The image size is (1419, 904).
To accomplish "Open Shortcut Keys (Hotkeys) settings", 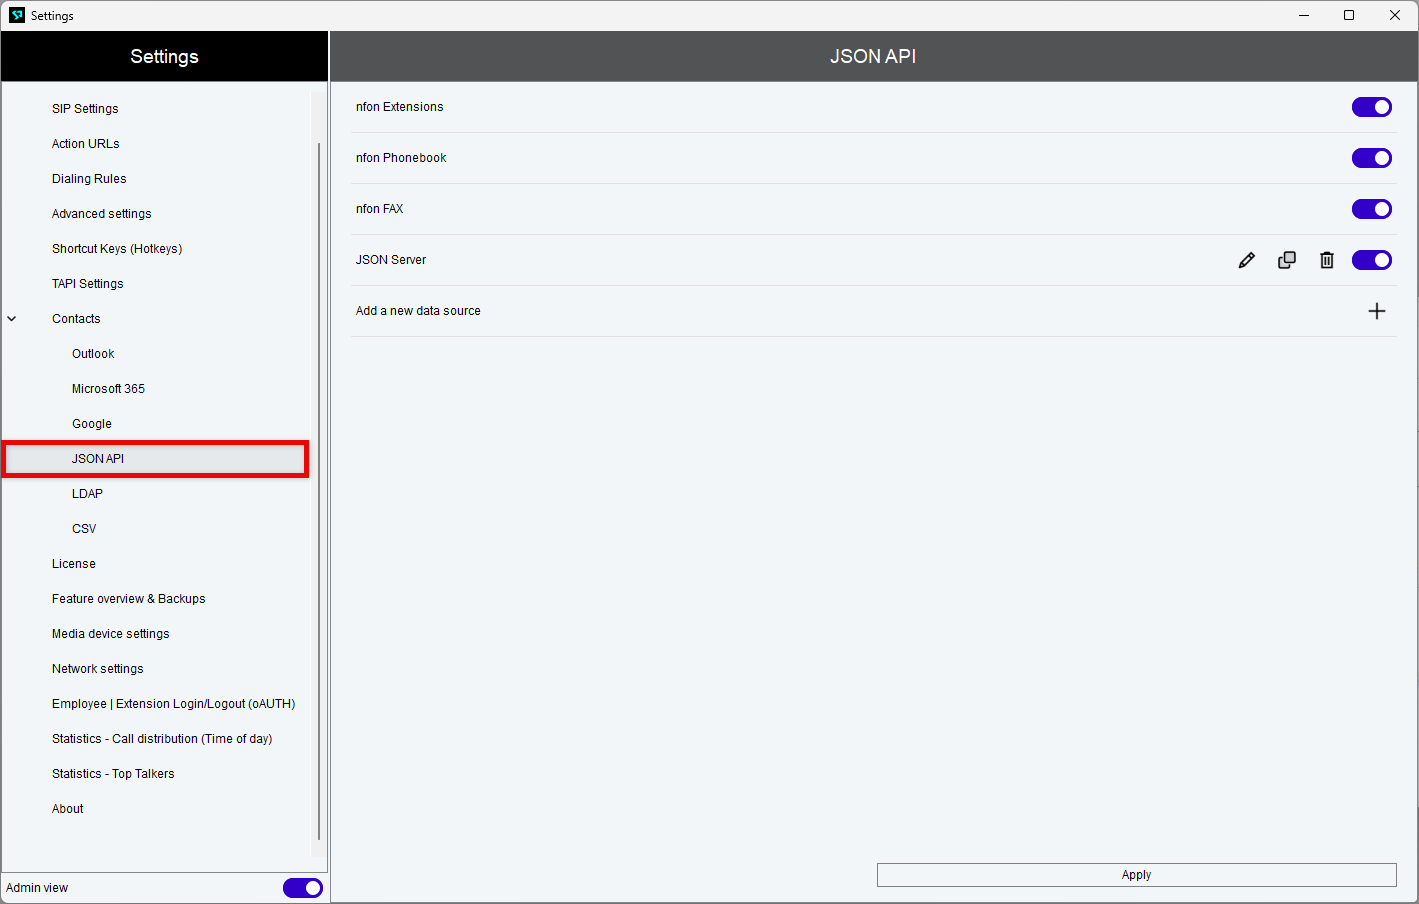I will [x=117, y=249].
